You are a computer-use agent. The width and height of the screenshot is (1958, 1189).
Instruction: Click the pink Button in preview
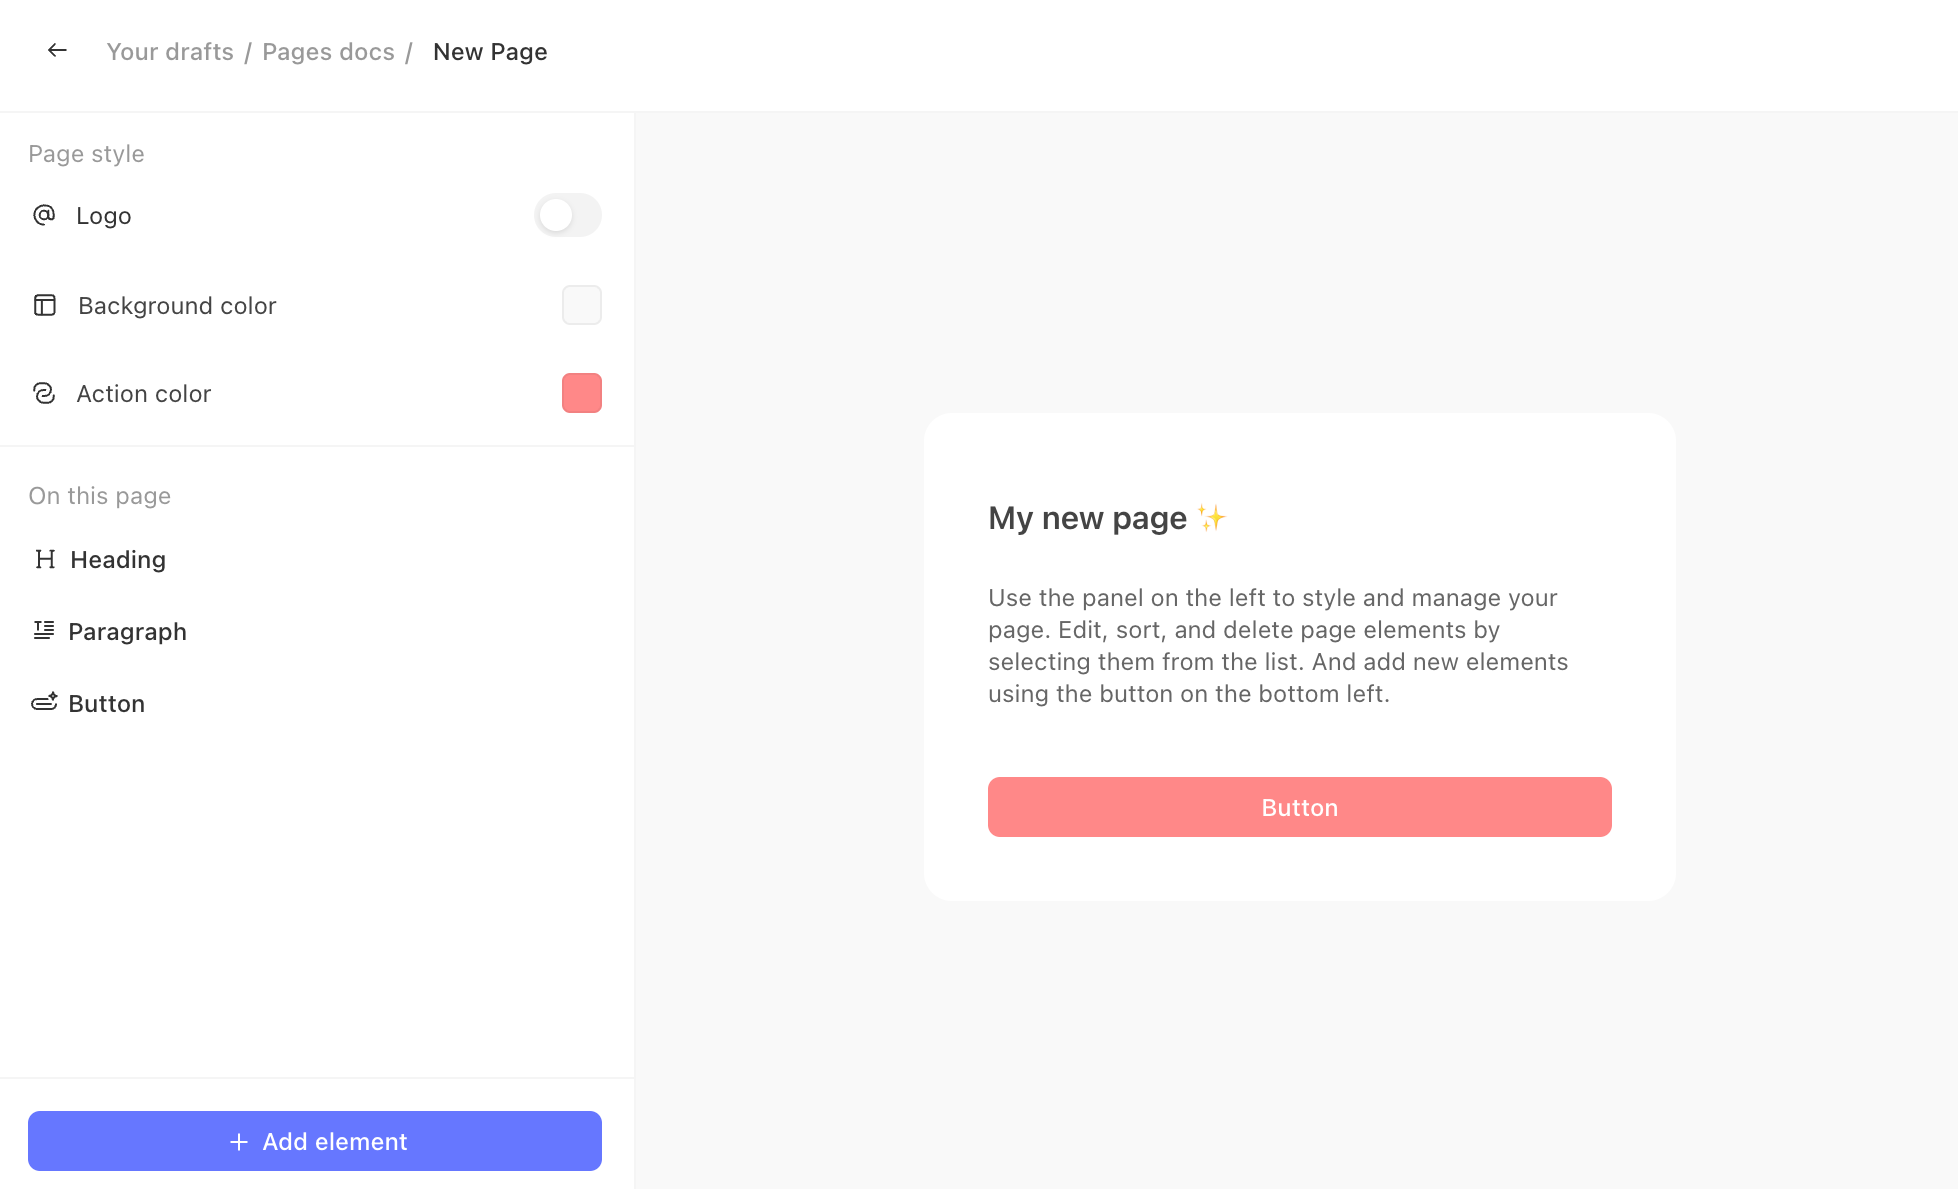tap(1300, 807)
